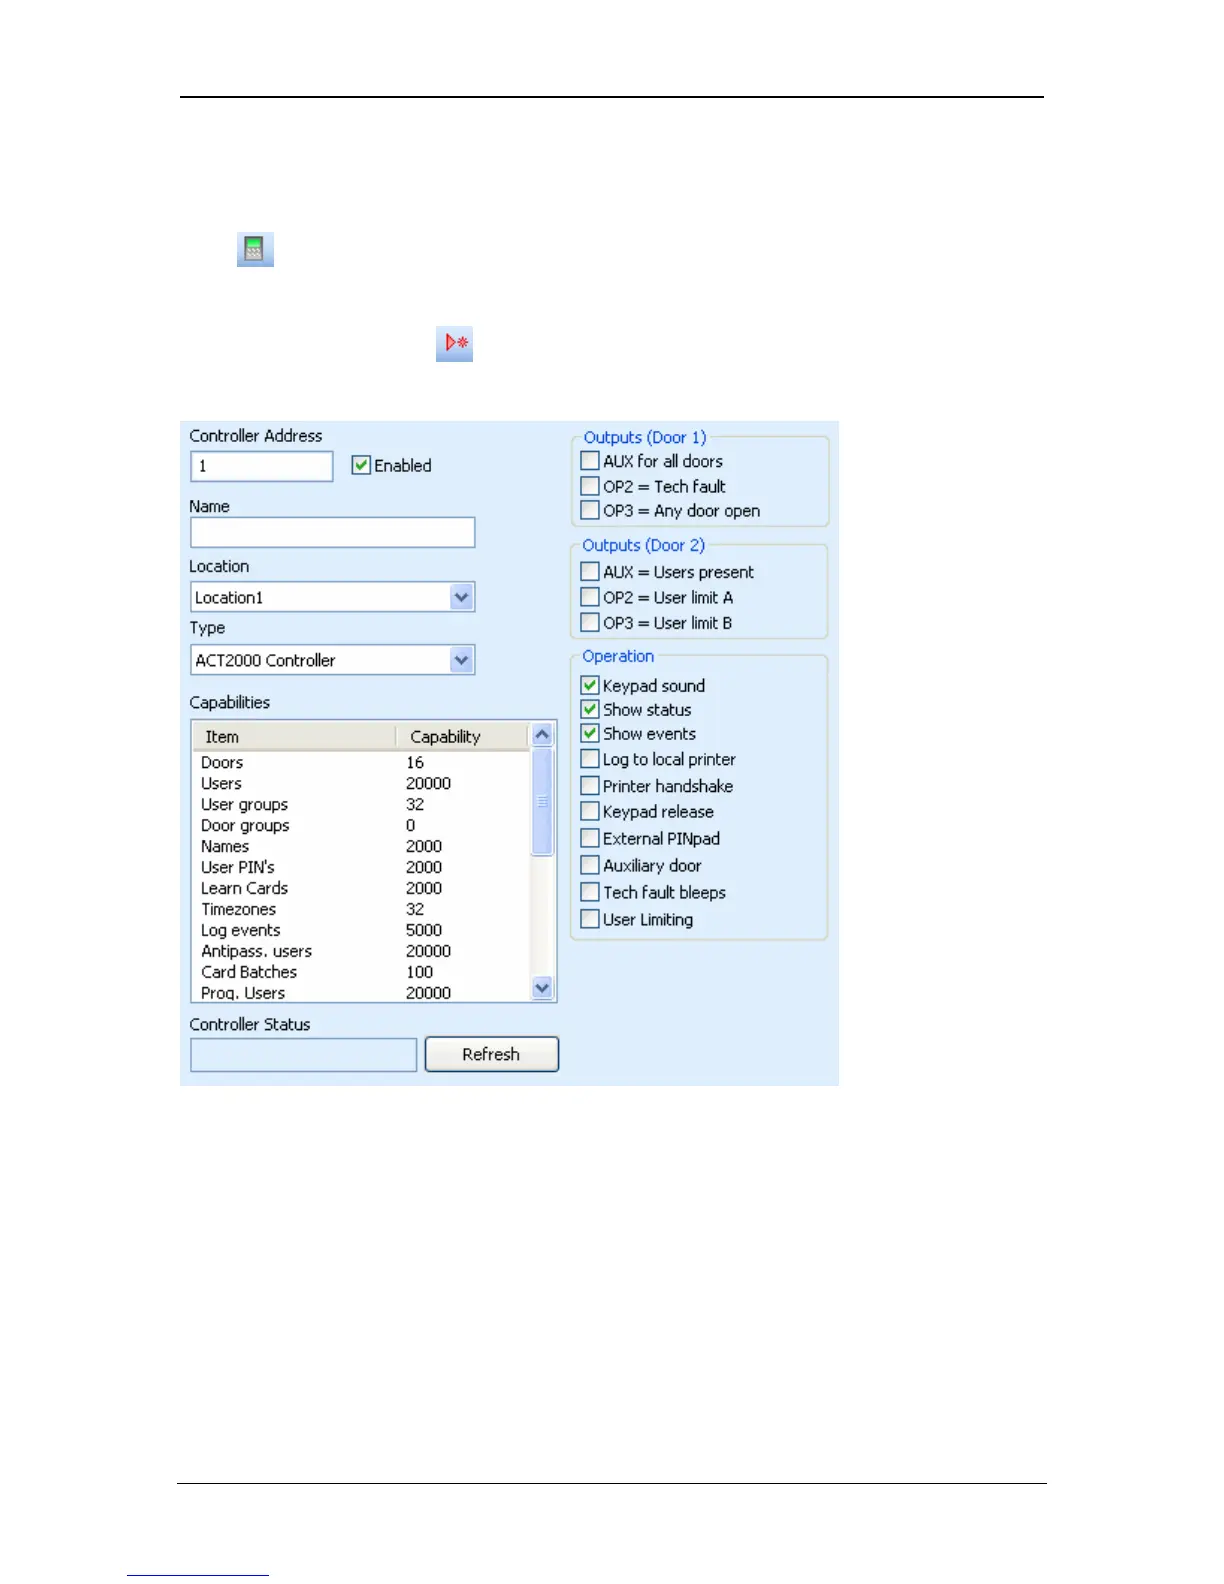Enable Log to local printer

click(590, 759)
